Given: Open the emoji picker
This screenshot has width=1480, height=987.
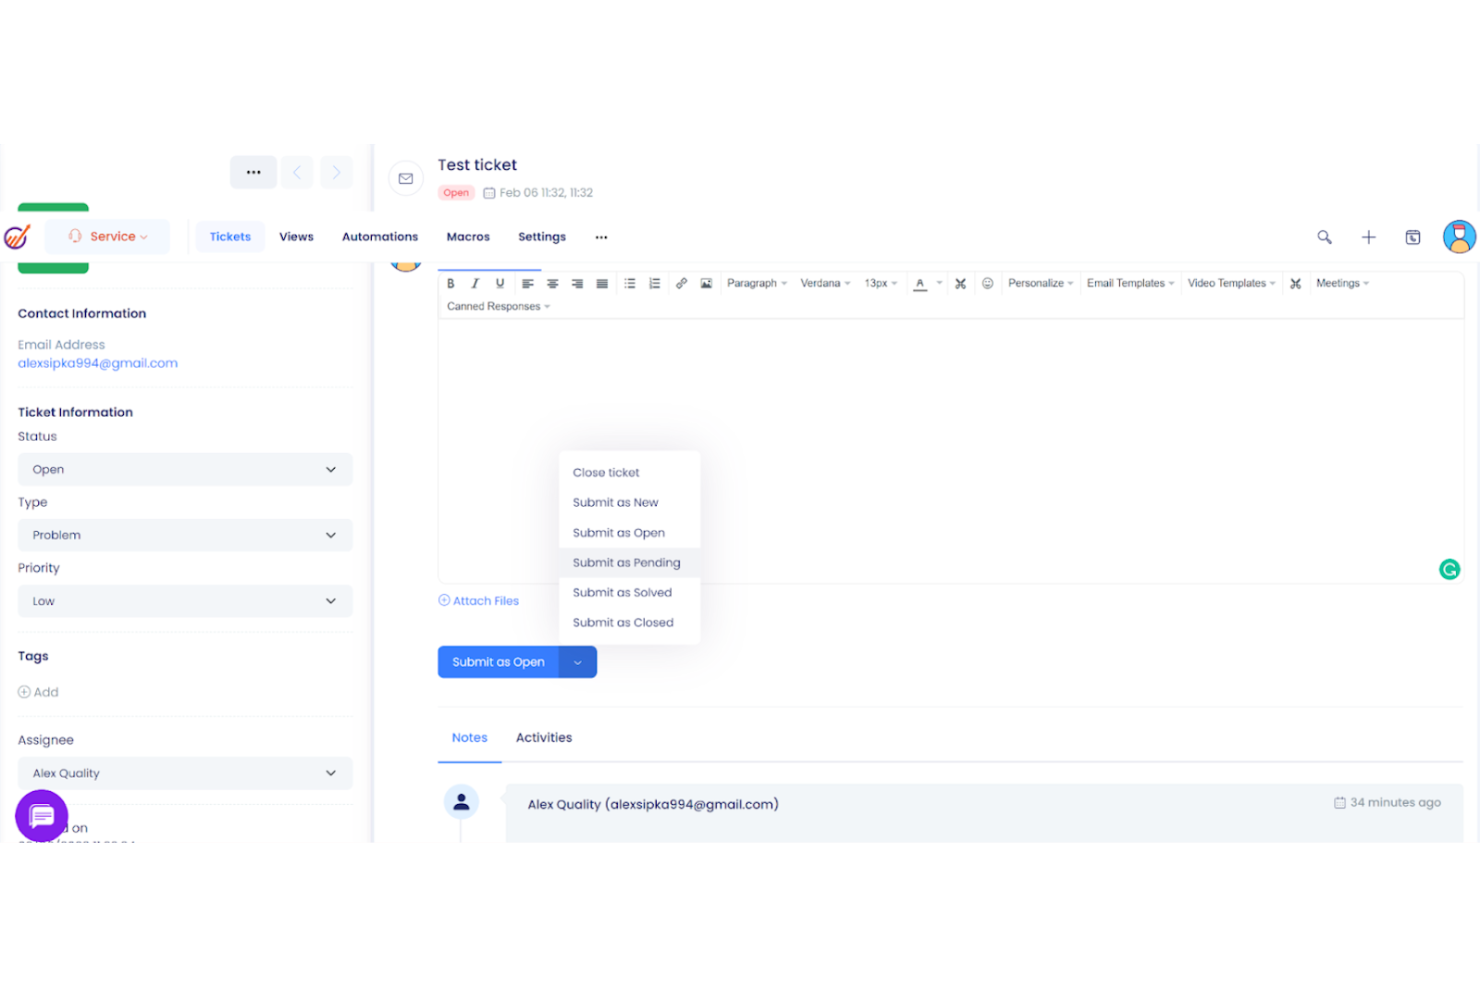Looking at the screenshot, I should 988,283.
